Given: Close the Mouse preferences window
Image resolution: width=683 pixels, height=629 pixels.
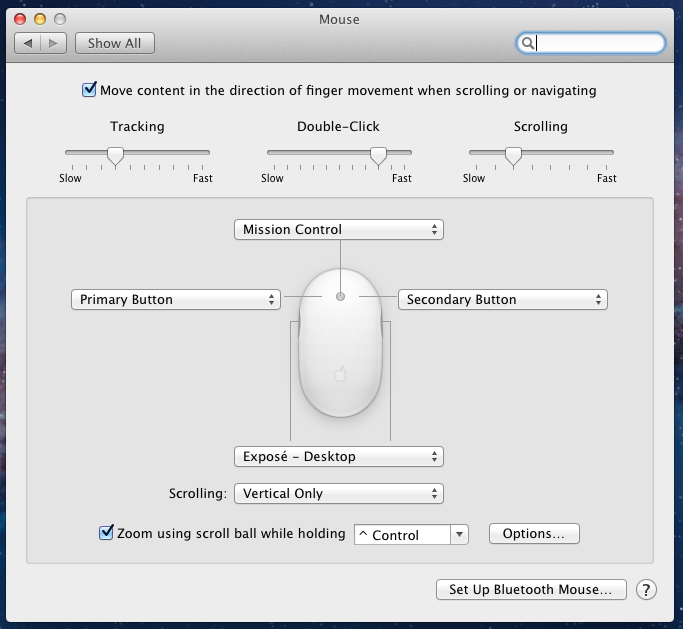Looking at the screenshot, I should click(20, 19).
